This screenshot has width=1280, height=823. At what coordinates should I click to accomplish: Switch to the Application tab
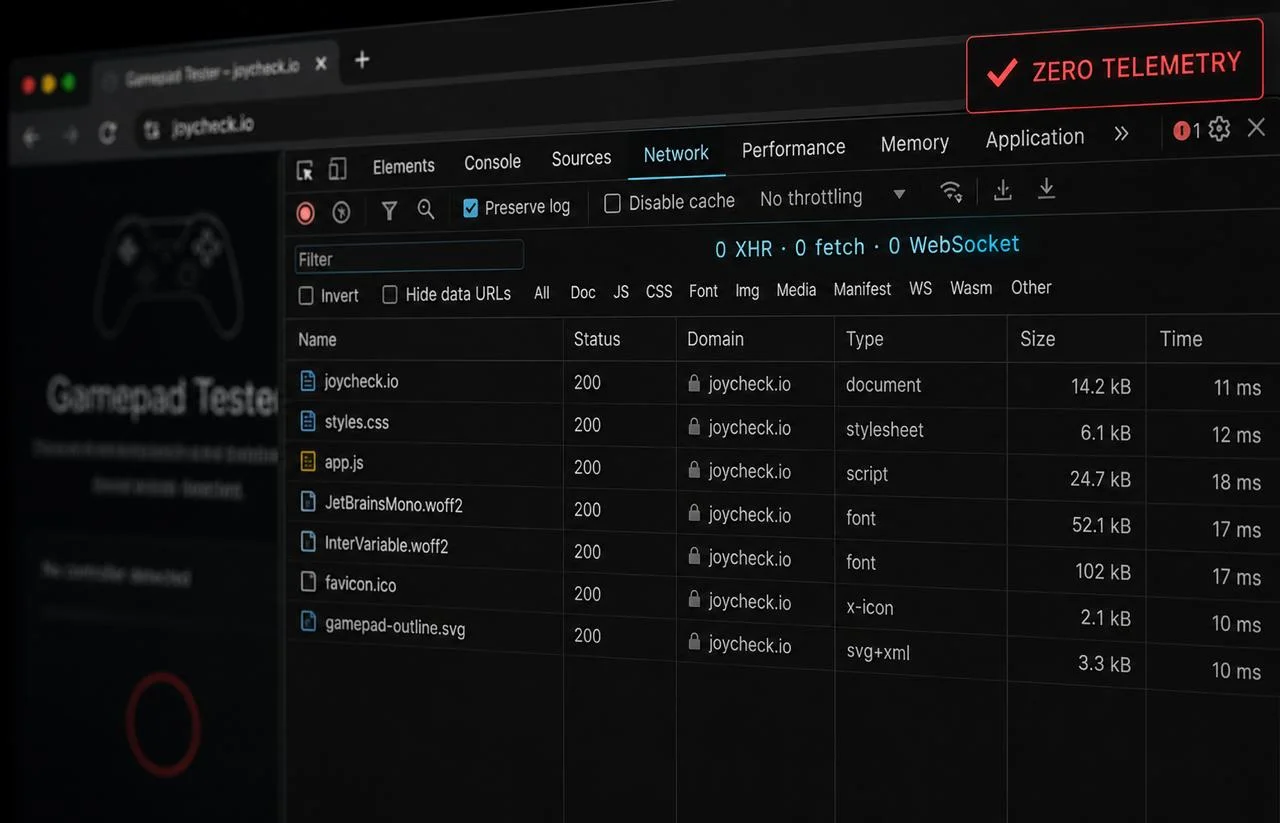(1035, 138)
